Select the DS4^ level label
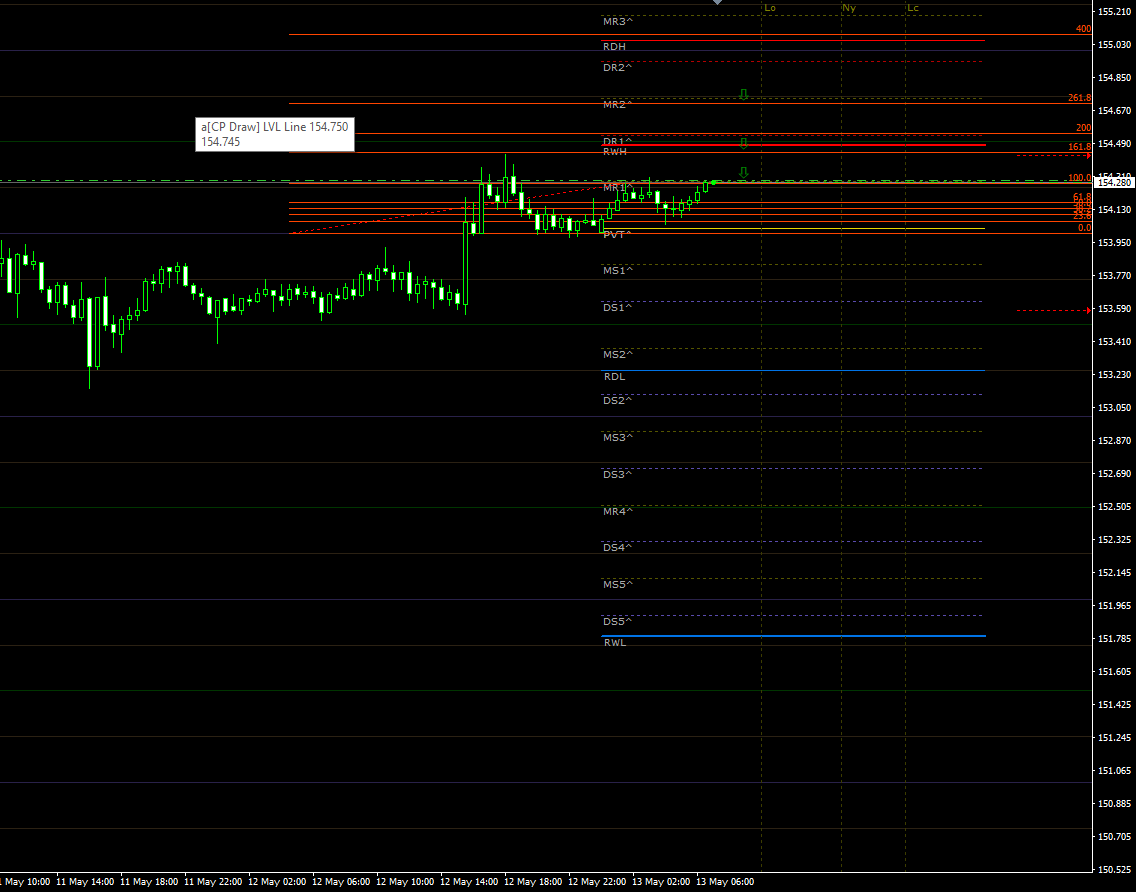Viewport: 1136px width, 892px height. pyautogui.click(x=617, y=548)
